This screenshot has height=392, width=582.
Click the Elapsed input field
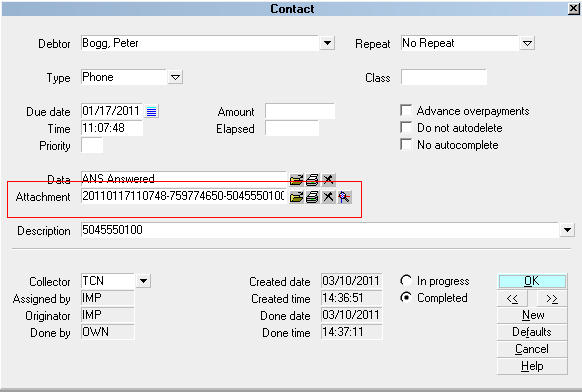click(292, 128)
